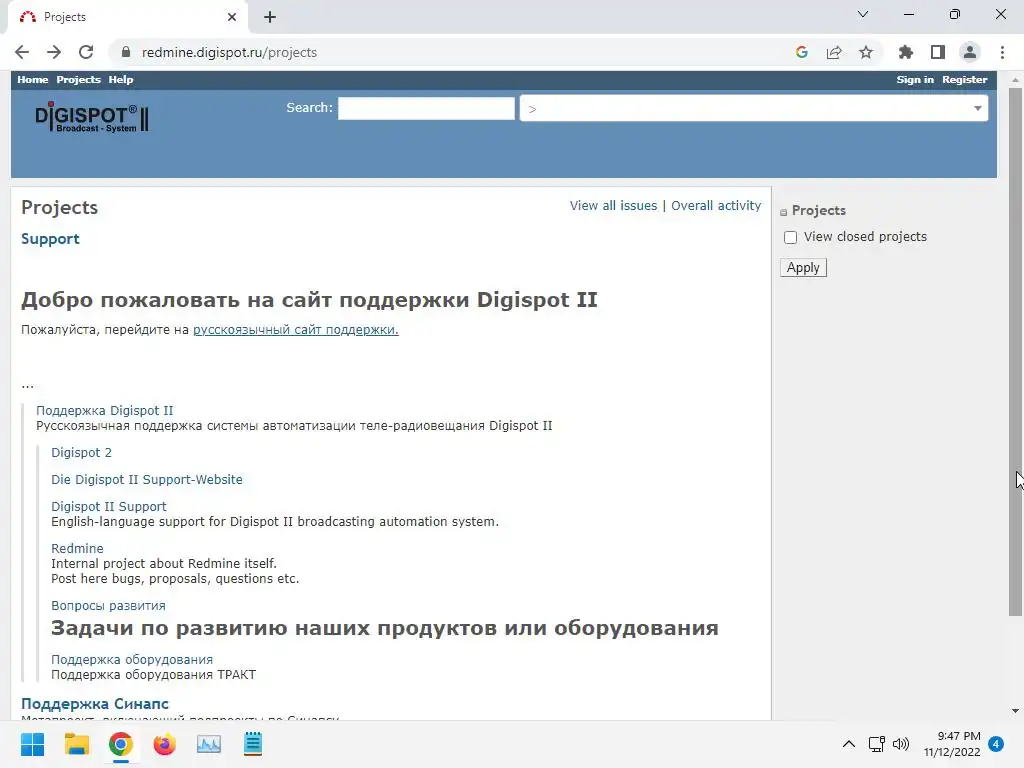The height and width of the screenshot is (768, 1024).
Task: View site info via the lock icon
Action: pos(126,52)
